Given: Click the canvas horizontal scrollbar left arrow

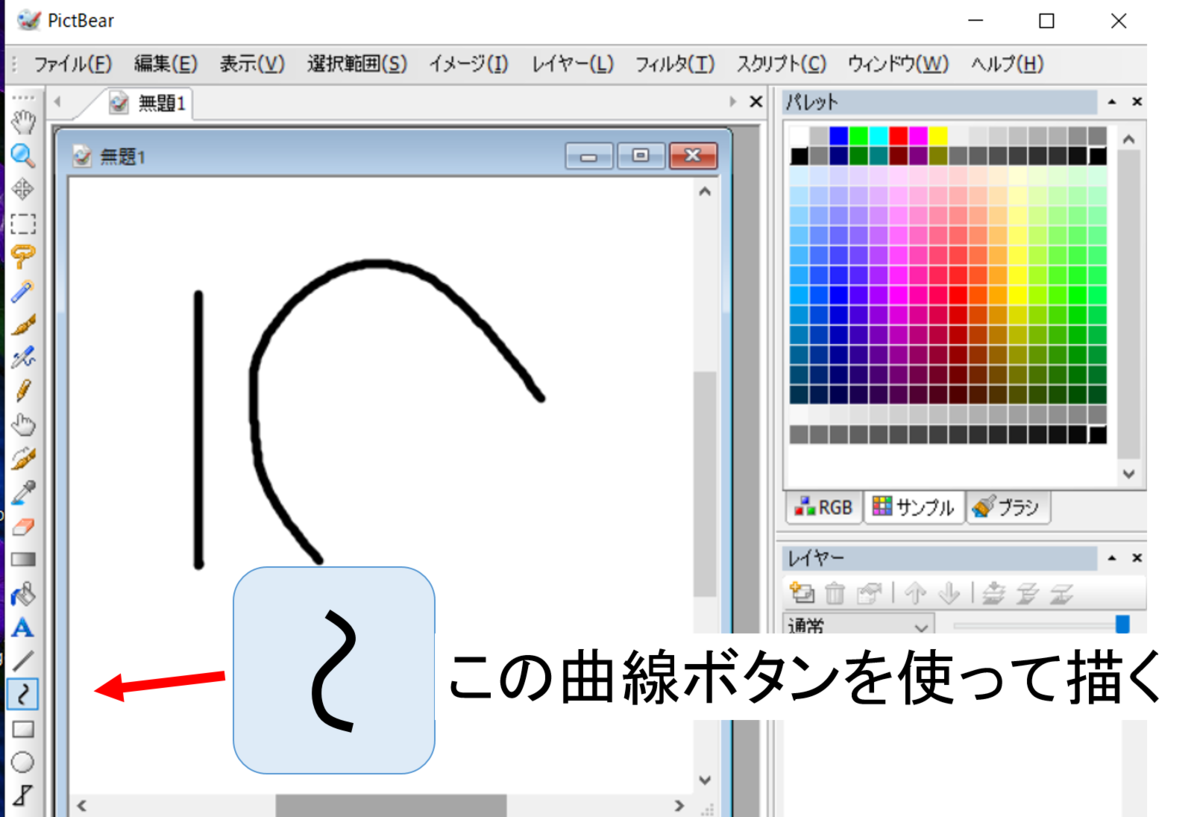Looking at the screenshot, I should (x=82, y=806).
